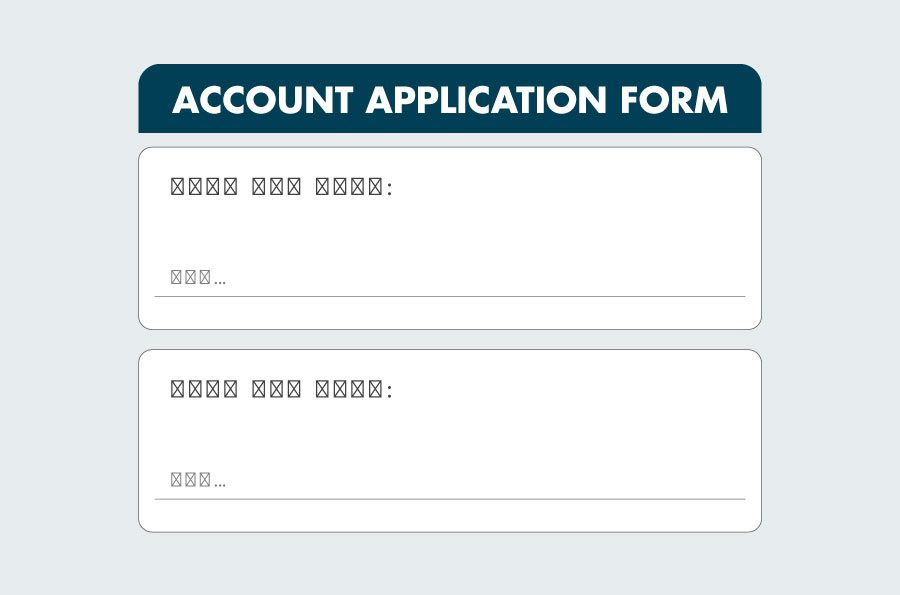Focus the bottom card's empty area beneath its label

click(x=450, y=432)
